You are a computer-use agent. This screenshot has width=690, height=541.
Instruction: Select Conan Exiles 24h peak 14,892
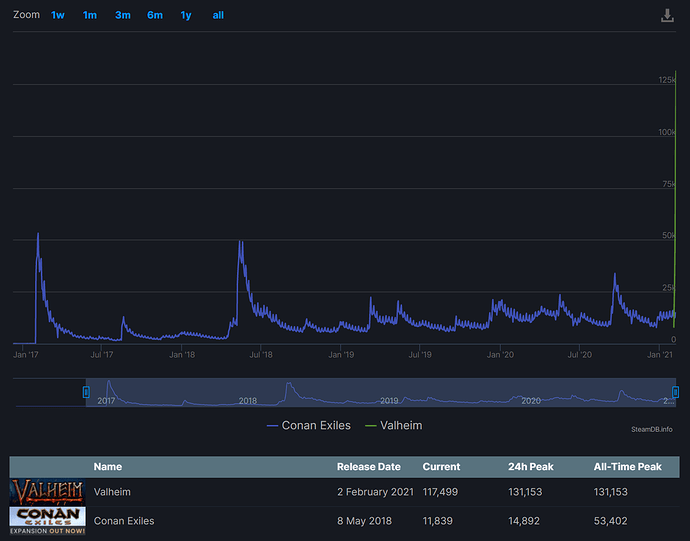(x=524, y=521)
